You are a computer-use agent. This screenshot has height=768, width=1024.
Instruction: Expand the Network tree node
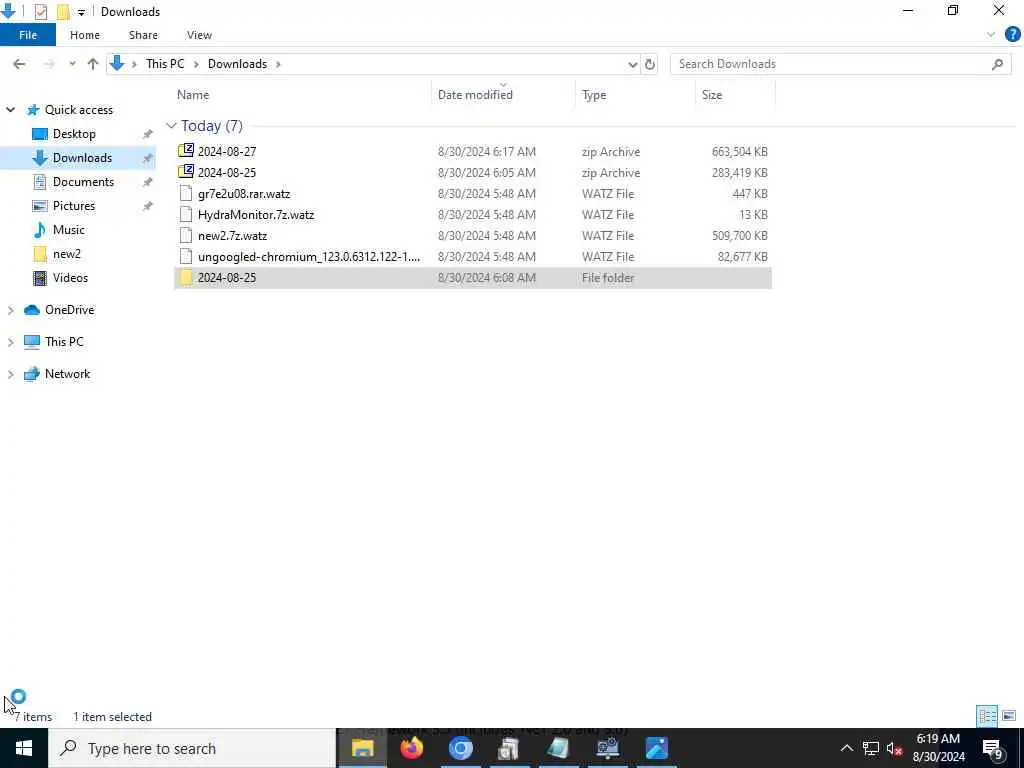[x=10, y=374]
